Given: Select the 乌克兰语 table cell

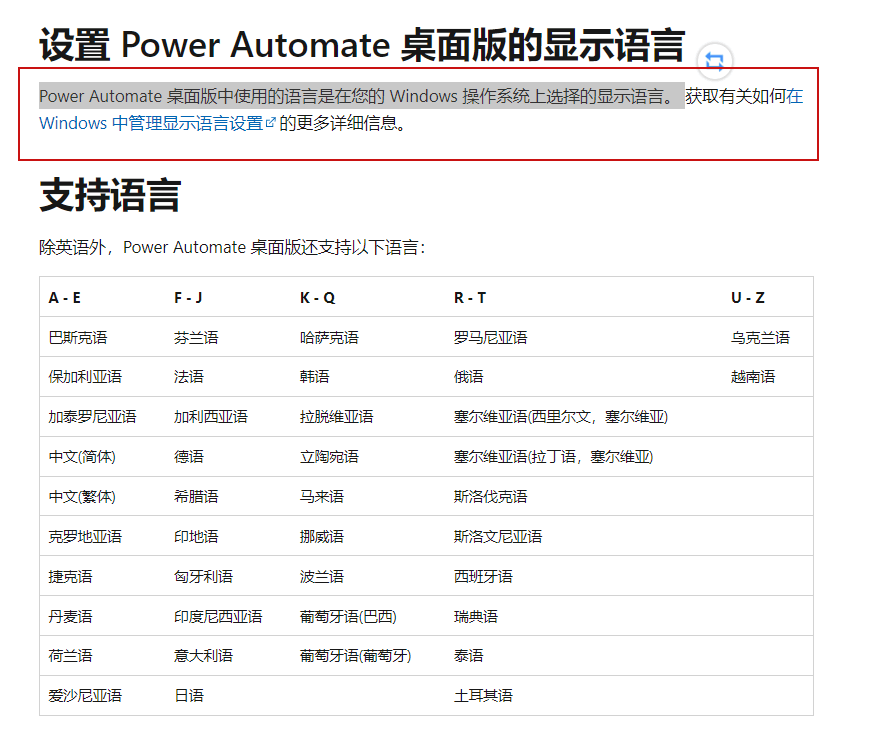Looking at the screenshot, I should (760, 337).
